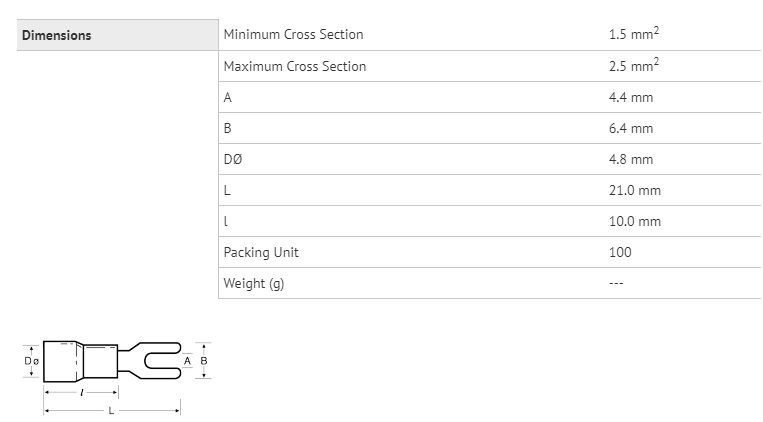Click the 4.8 mm diameter value
Image resolution: width=763 pixels, height=422 pixels.
631,159
